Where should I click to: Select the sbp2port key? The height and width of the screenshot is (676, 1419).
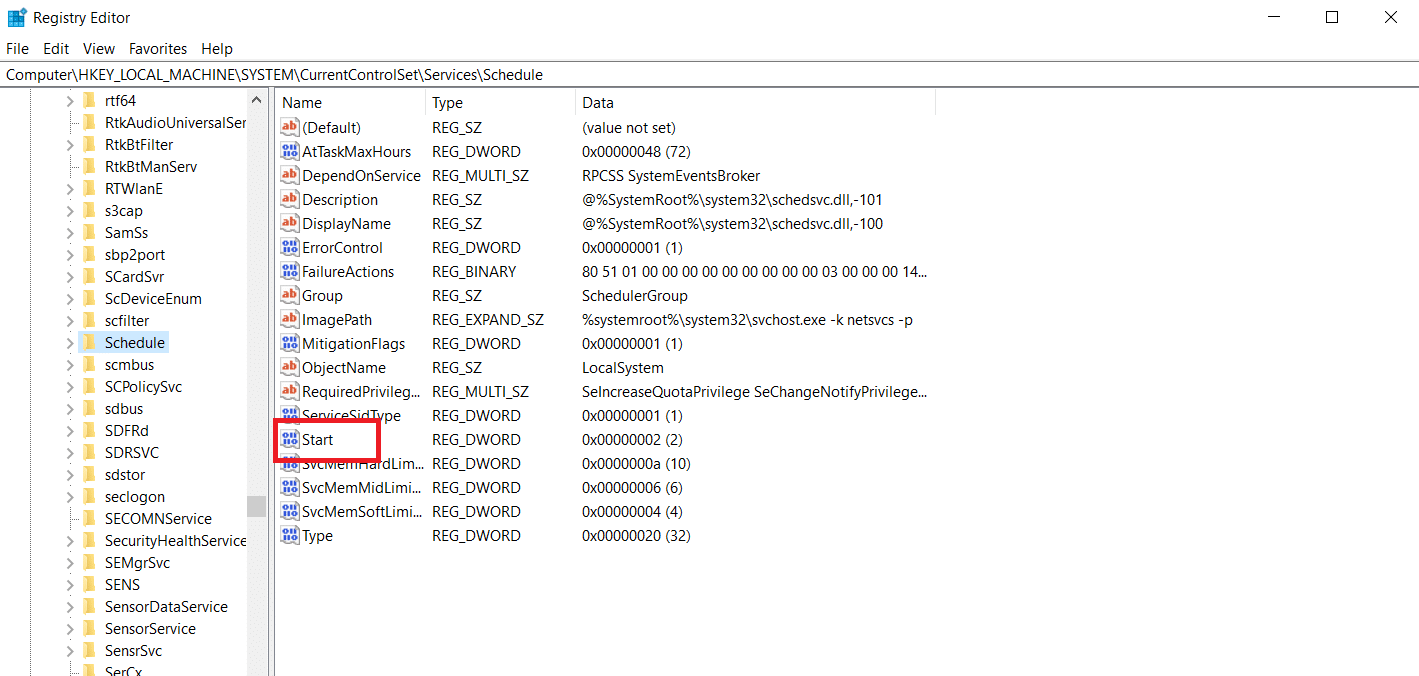(135, 255)
